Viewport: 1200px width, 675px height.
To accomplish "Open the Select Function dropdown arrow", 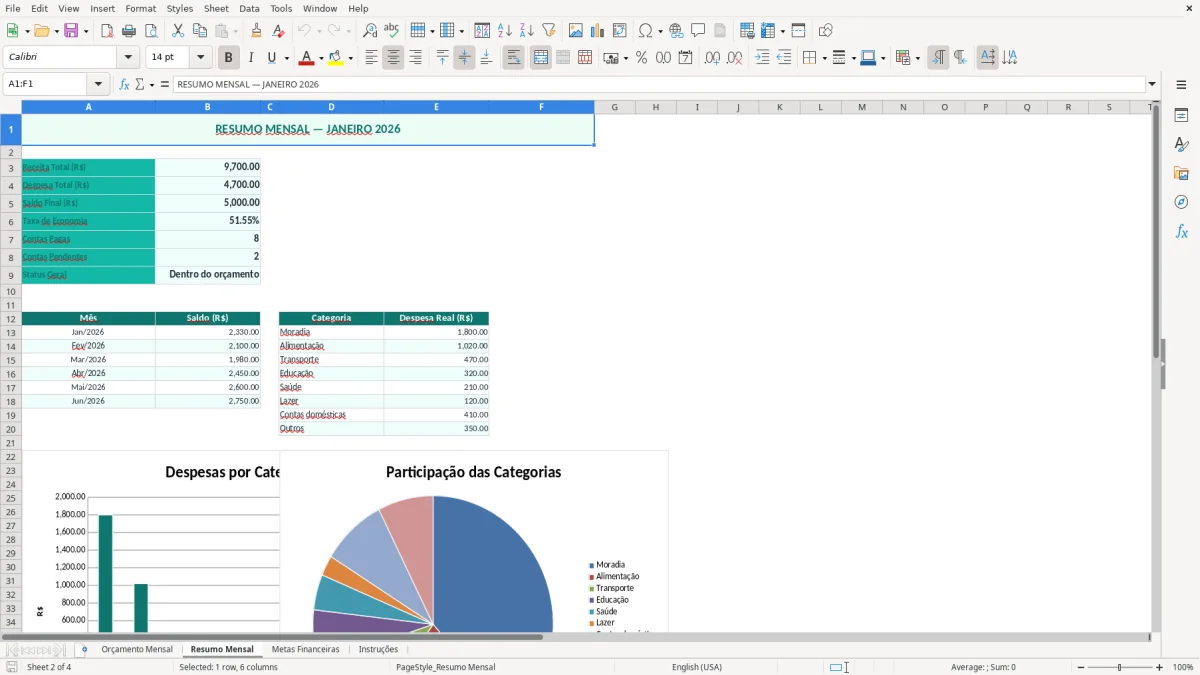I will pyautogui.click(x=152, y=84).
